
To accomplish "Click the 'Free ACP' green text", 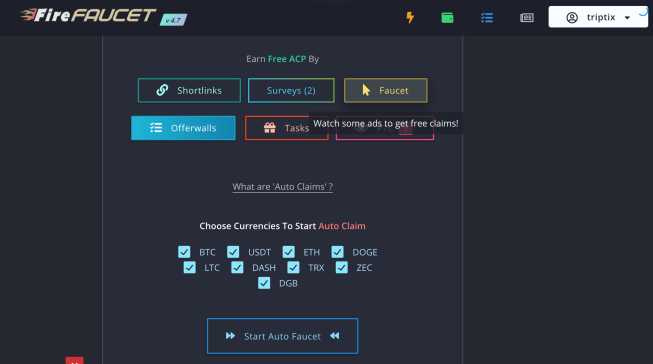I will tap(287, 59).
